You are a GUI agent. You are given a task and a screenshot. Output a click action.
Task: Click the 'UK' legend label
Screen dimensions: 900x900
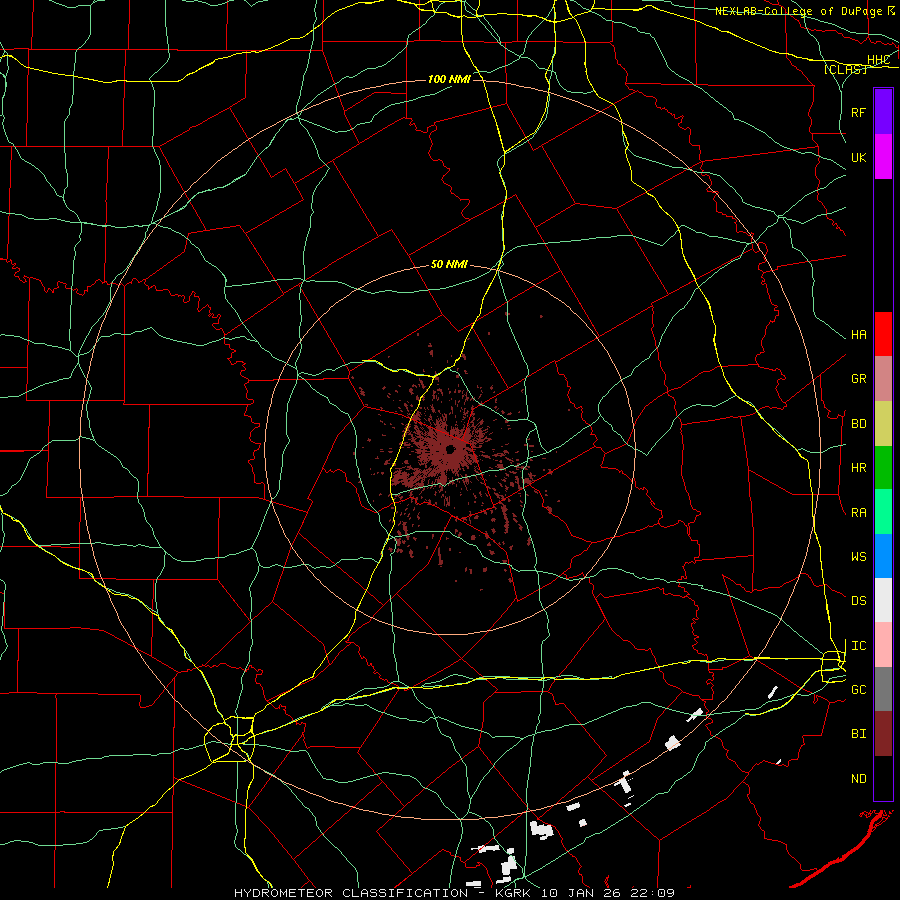point(859,158)
